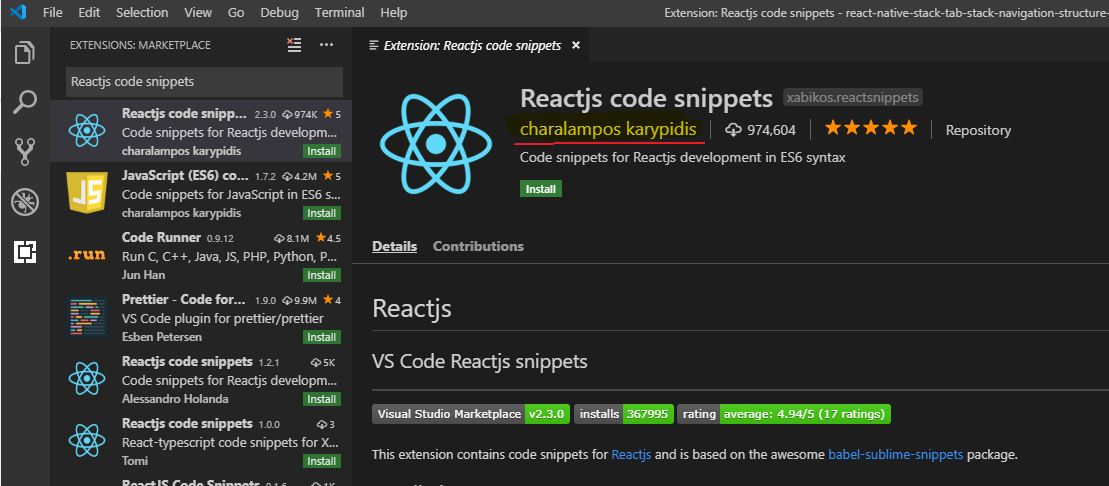Image resolution: width=1109 pixels, height=486 pixels.
Task: Install JavaScript (ES6) code snippets
Action: [322, 213]
